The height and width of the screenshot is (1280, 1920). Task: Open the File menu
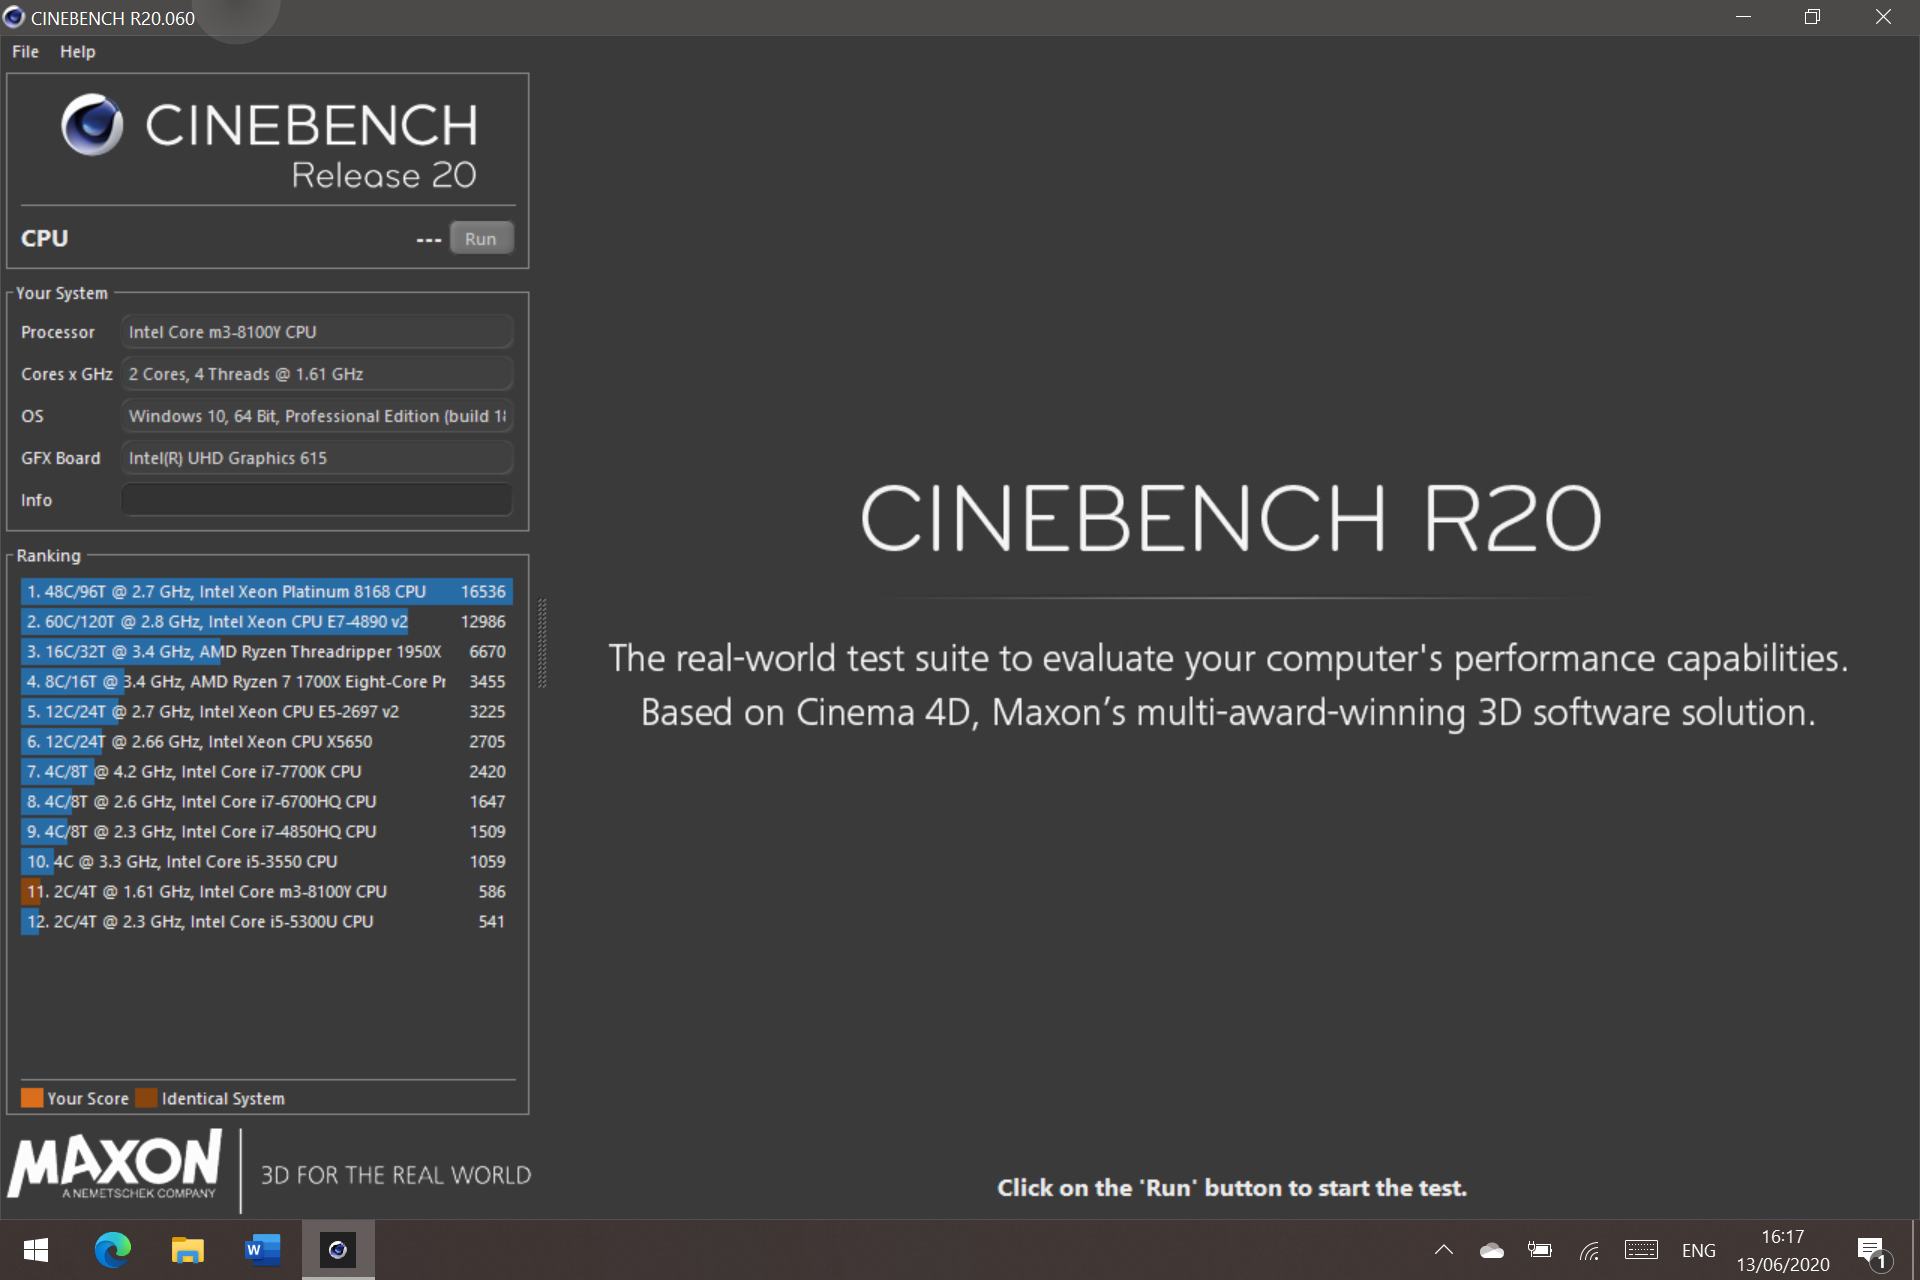tap(25, 52)
